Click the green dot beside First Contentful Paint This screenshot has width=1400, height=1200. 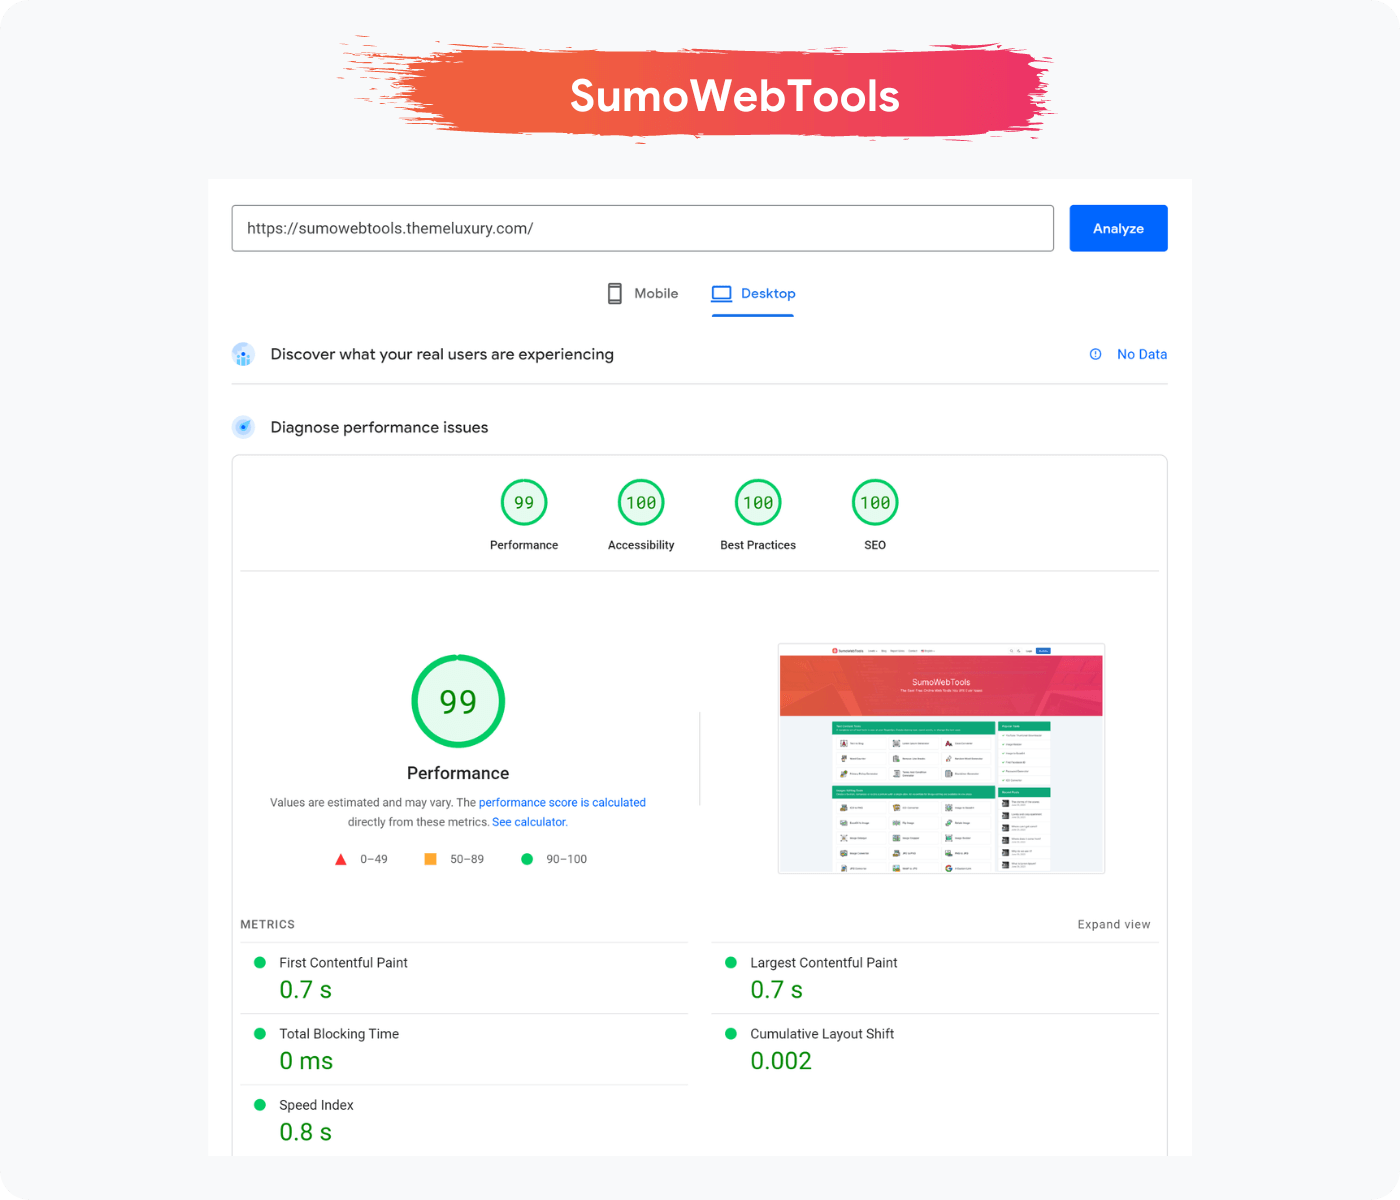tap(260, 963)
